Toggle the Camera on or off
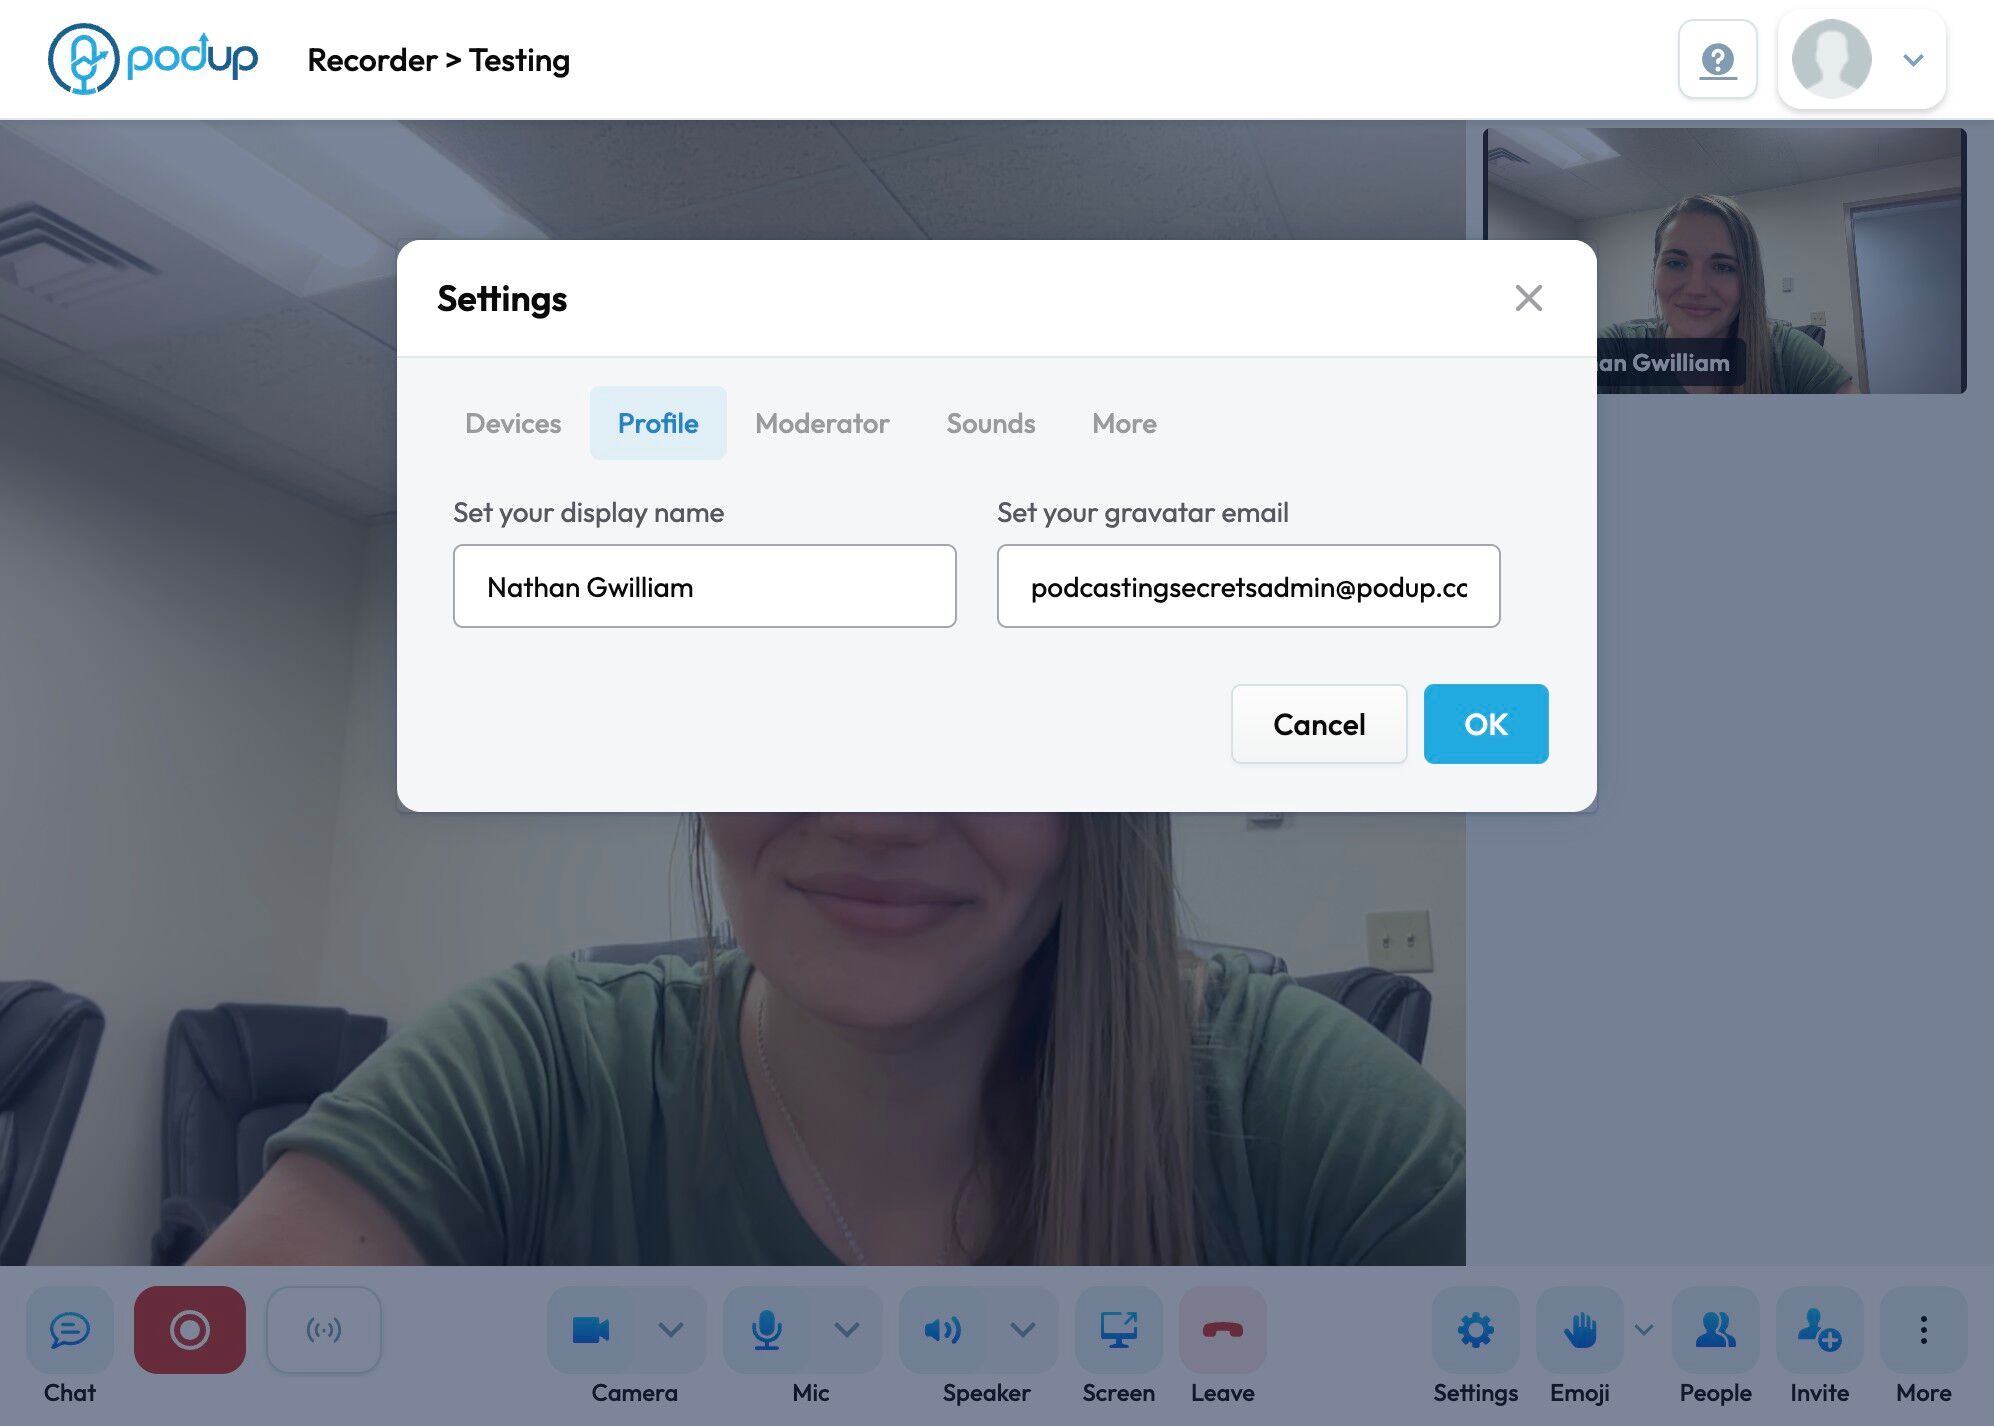This screenshot has height=1426, width=1994. [591, 1329]
